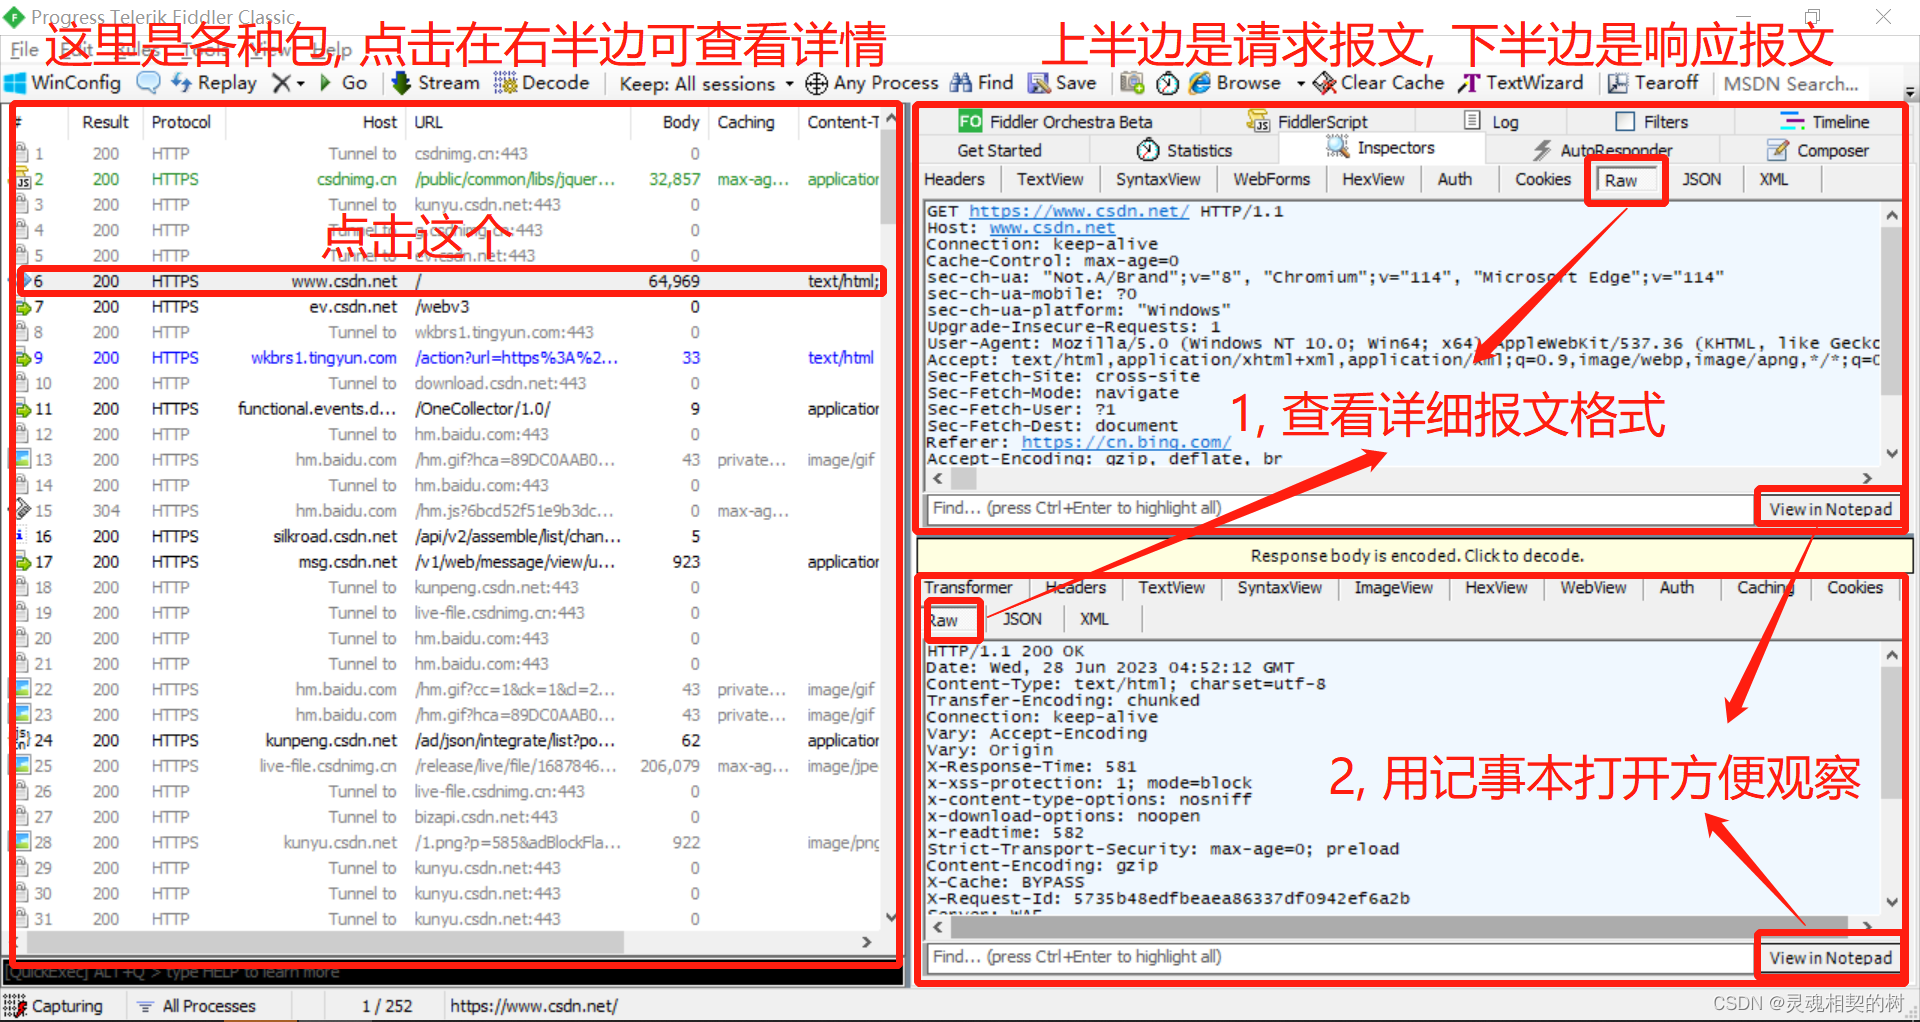Screen dimensions: 1920x1022
Task: Open the Browse dropdown arrow
Action: click(x=1300, y=83)
